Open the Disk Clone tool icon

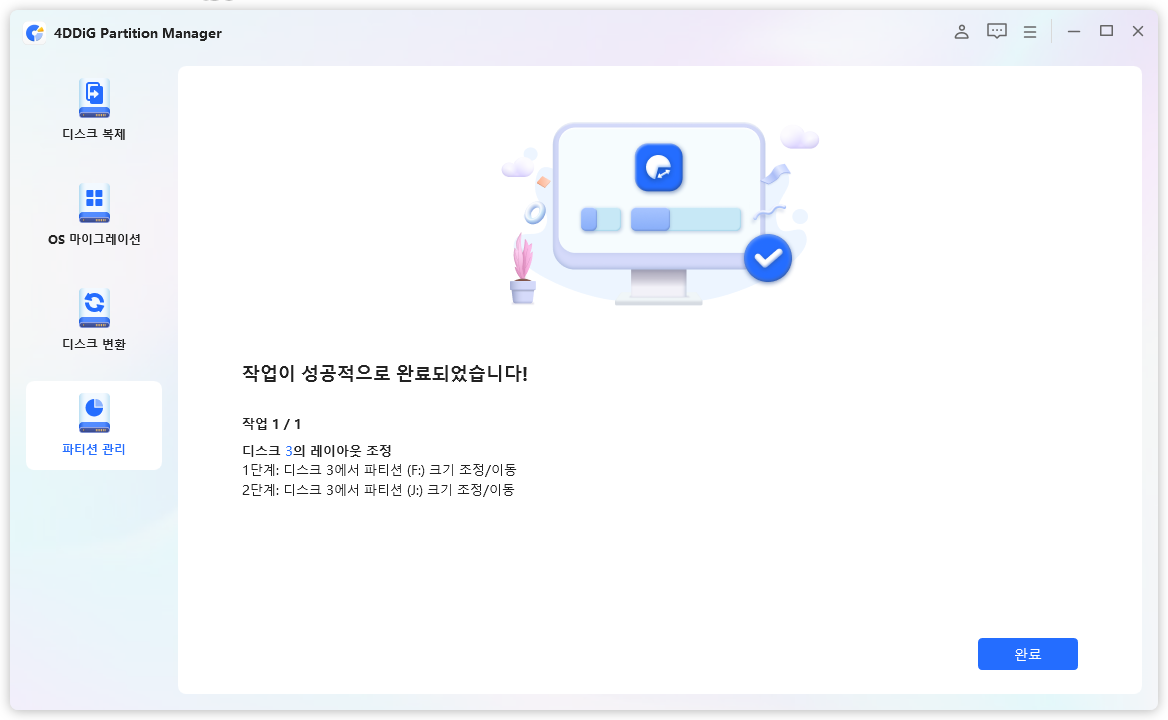click(x=93, y=97)
